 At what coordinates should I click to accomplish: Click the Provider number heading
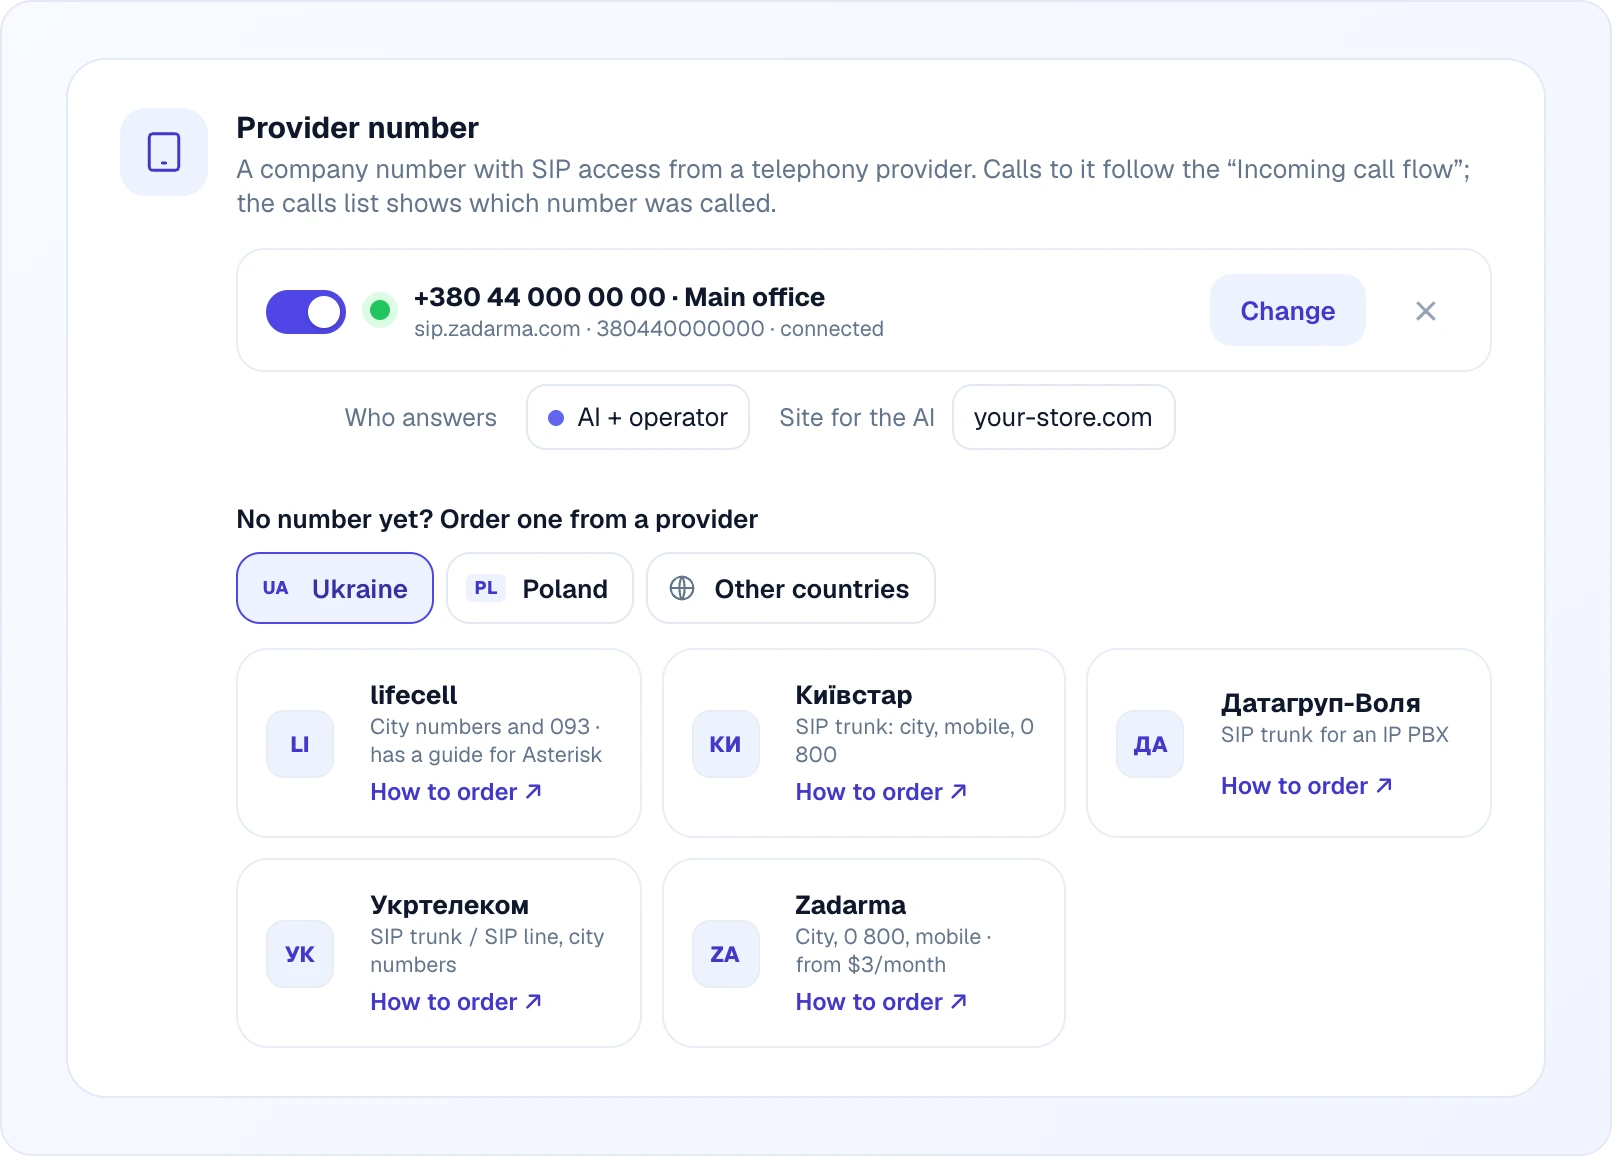(x=357, y=128)
